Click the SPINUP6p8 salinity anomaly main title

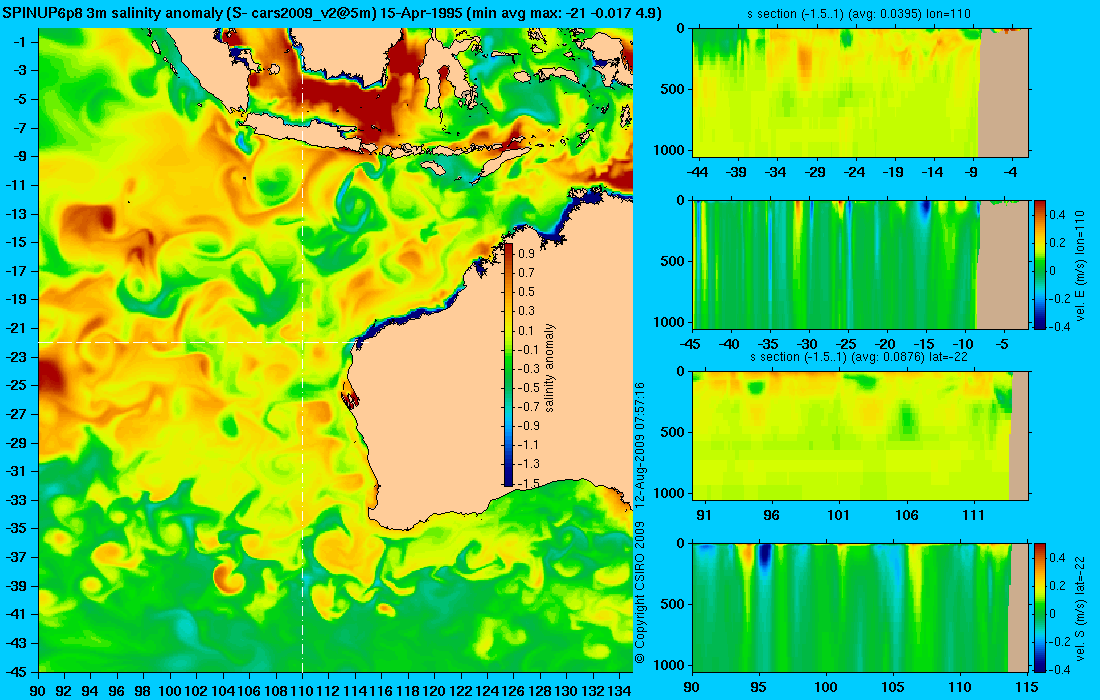pos(331,13)
